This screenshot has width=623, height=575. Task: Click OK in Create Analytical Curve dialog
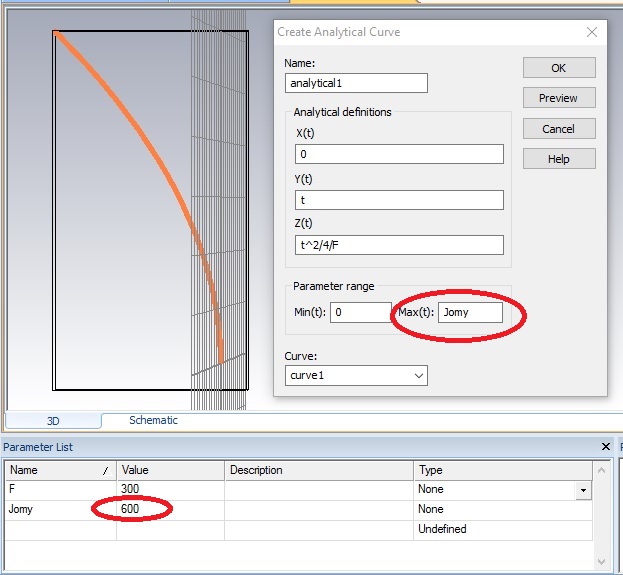click(559, 68)
